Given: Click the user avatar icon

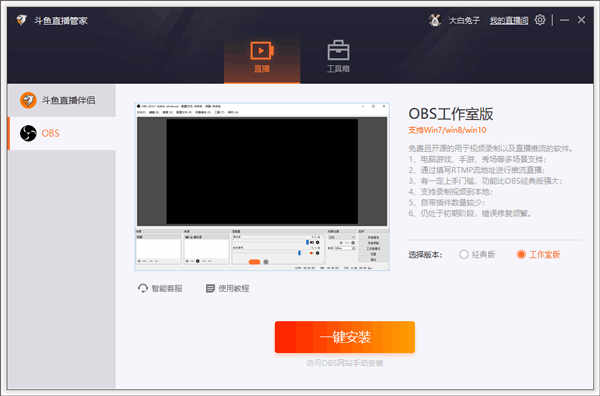Looking at the screenshot, I should tap(435, 20).
